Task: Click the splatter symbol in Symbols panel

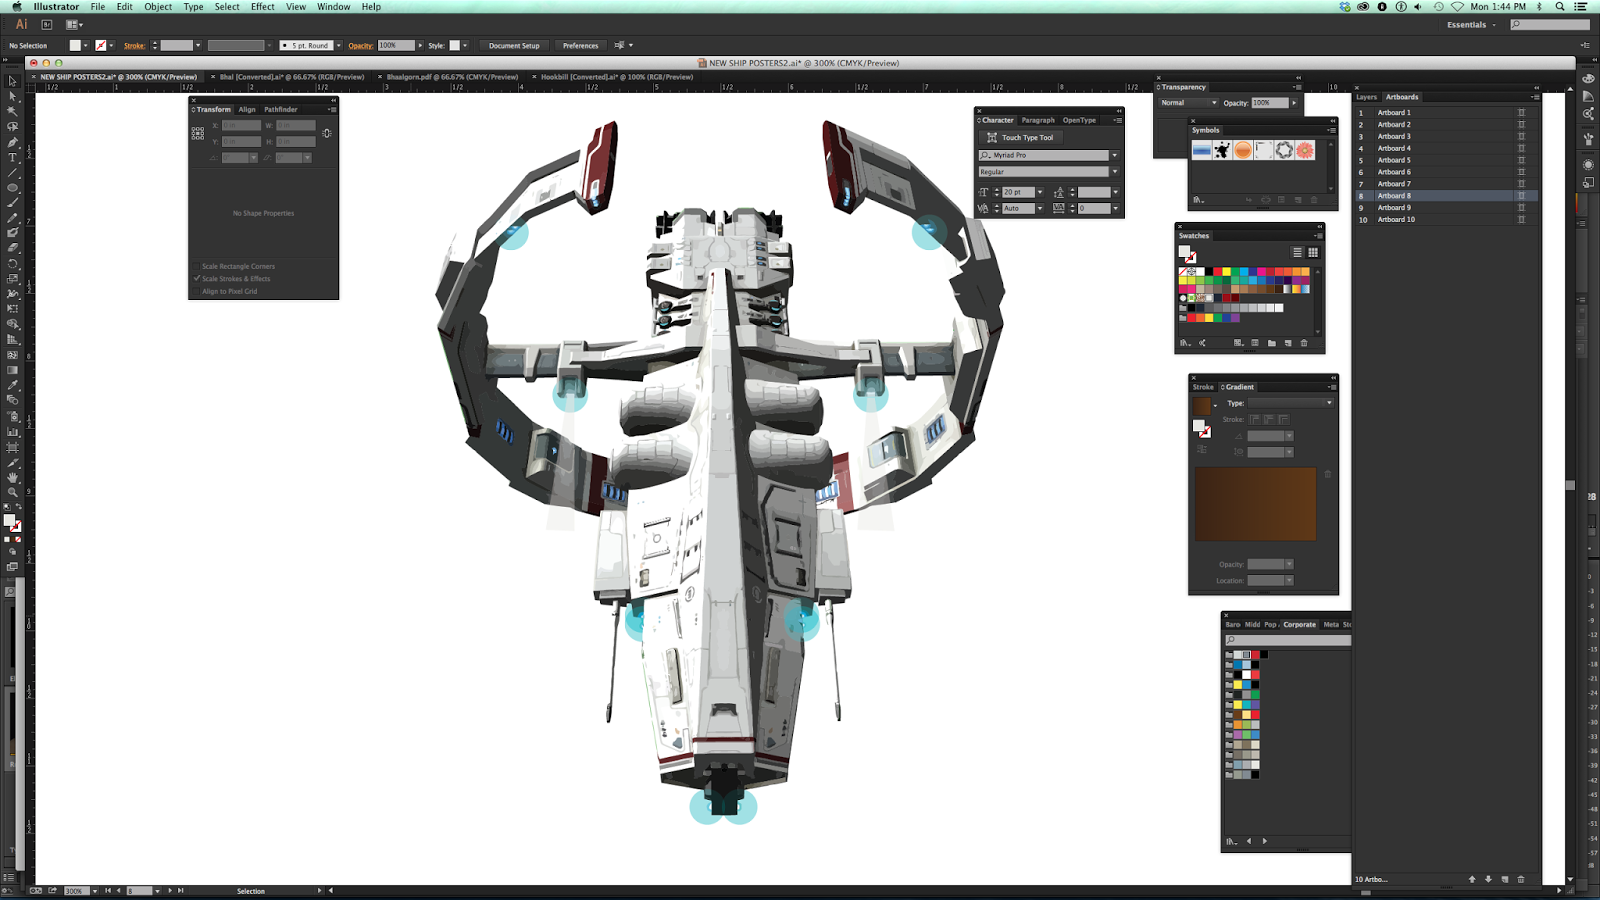Action: tap(1222, 150)
